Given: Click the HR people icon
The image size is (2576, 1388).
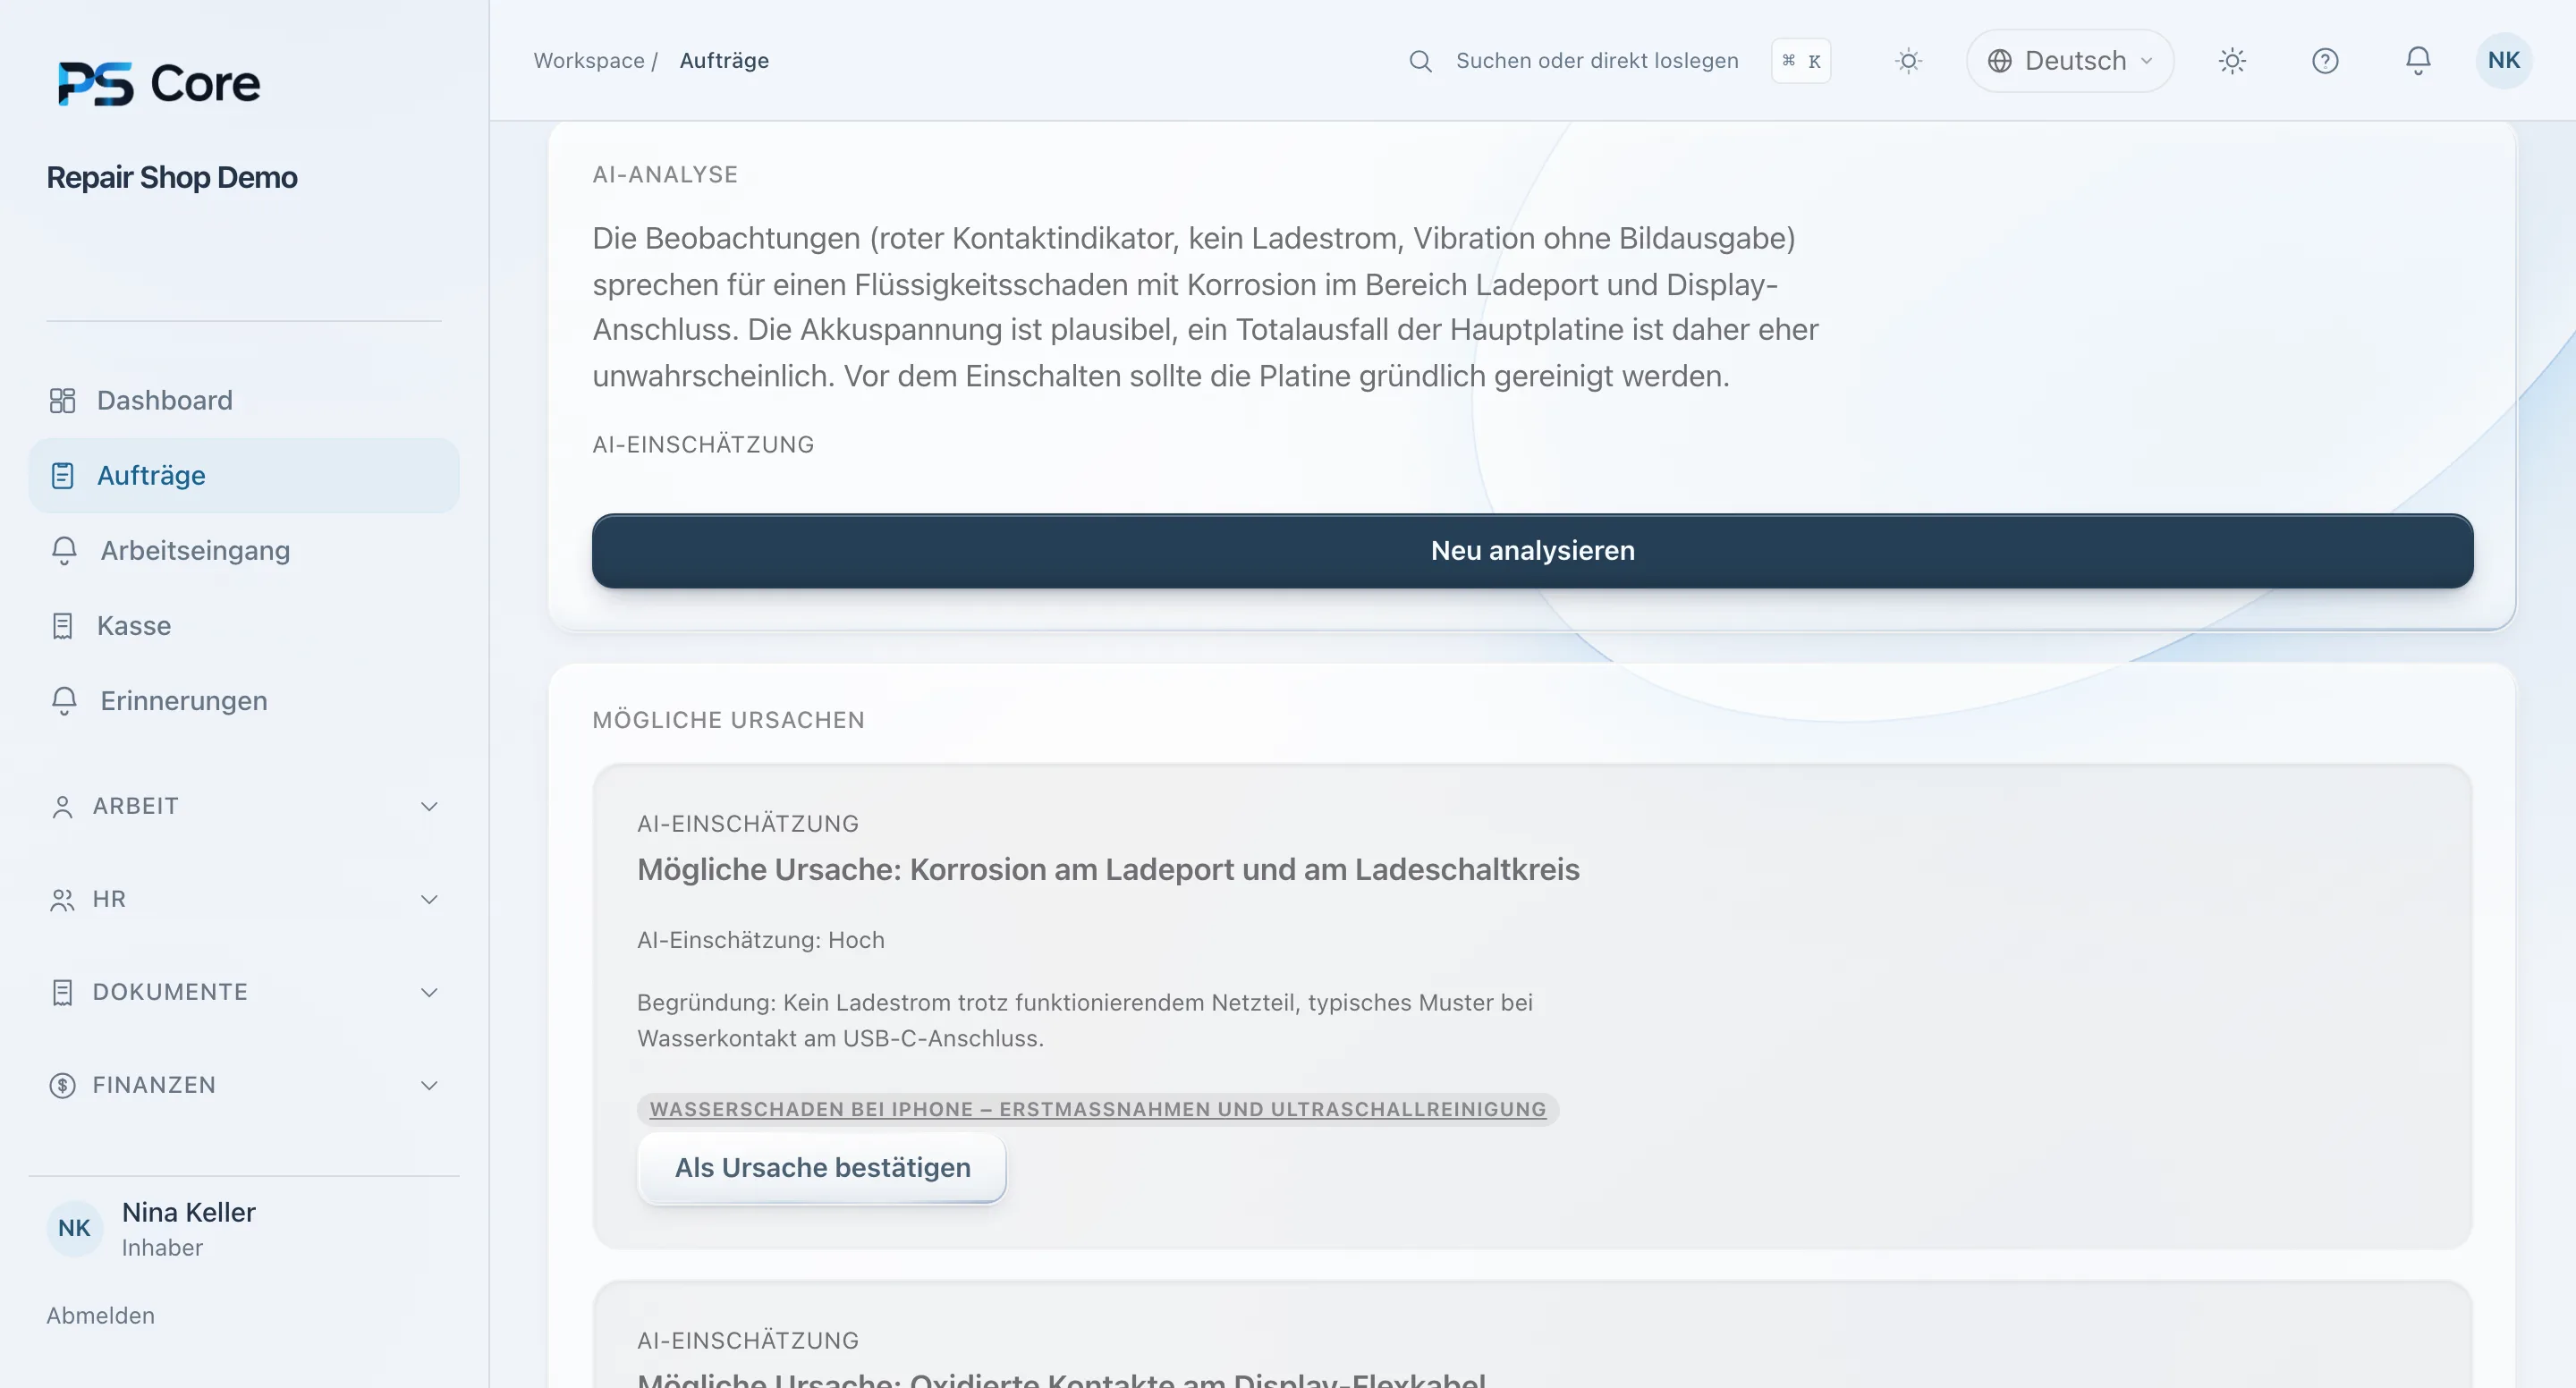Looking at the screenshot, I should (x=62, y=900).
